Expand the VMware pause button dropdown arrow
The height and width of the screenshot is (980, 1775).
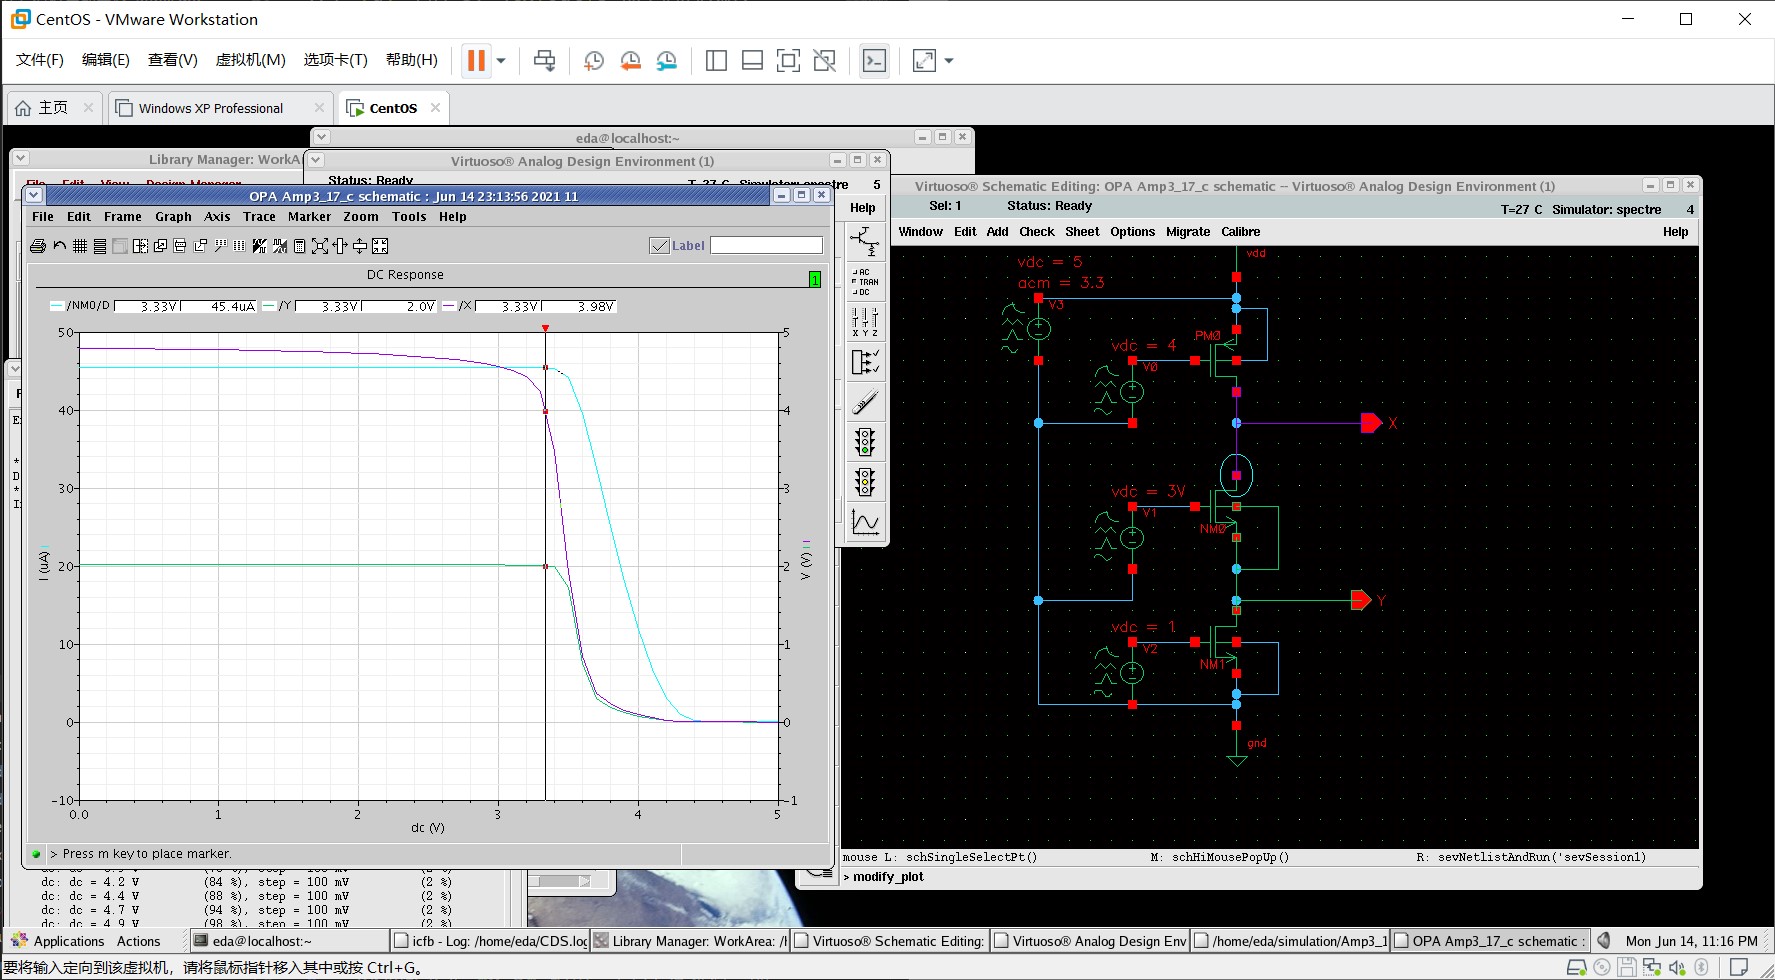[501, 61]
